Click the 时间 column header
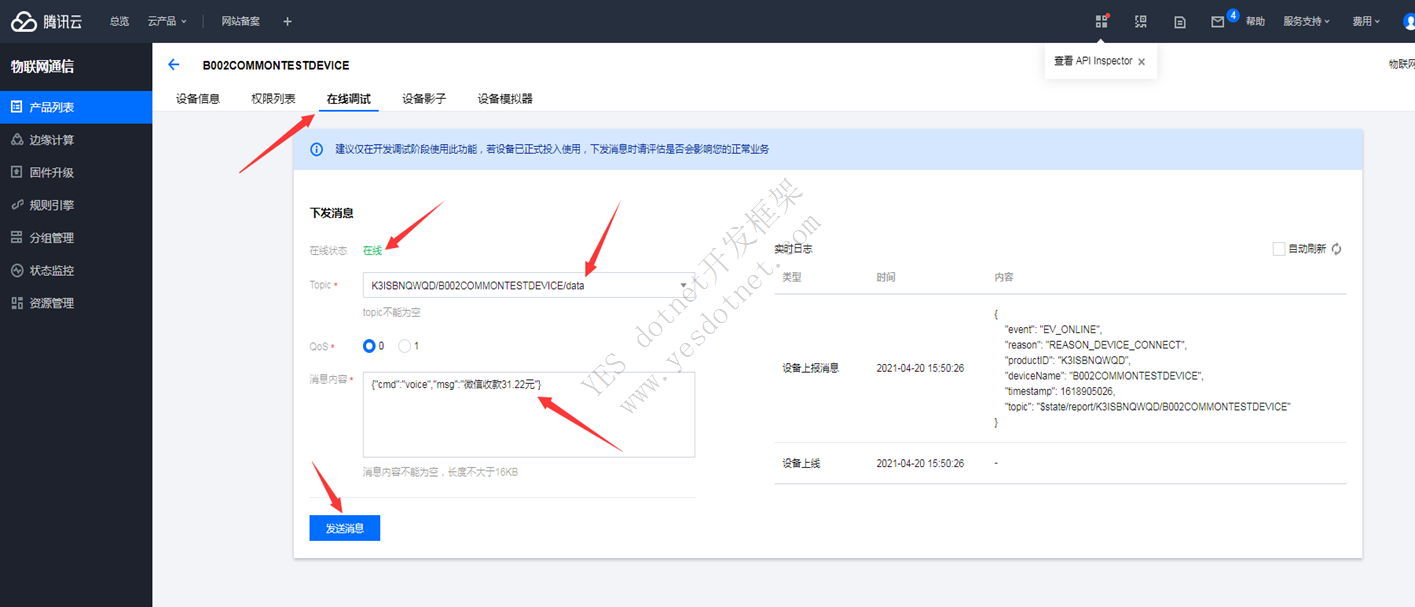The height and width of the screenshot is (607, 1415). point(886,277)
